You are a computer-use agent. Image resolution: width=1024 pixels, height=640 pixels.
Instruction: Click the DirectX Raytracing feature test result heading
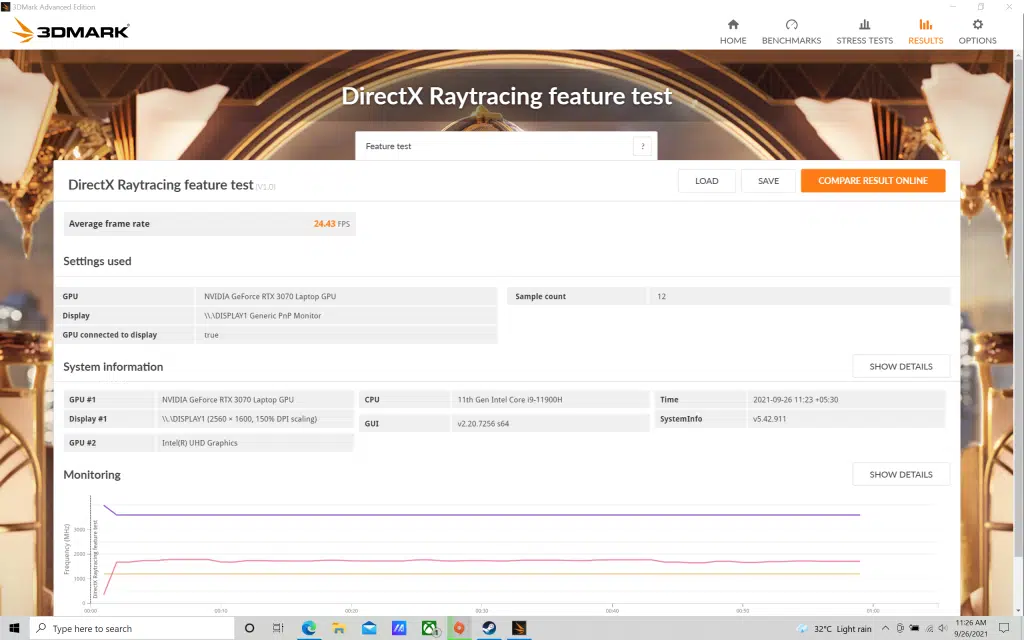tap(161, 185)
